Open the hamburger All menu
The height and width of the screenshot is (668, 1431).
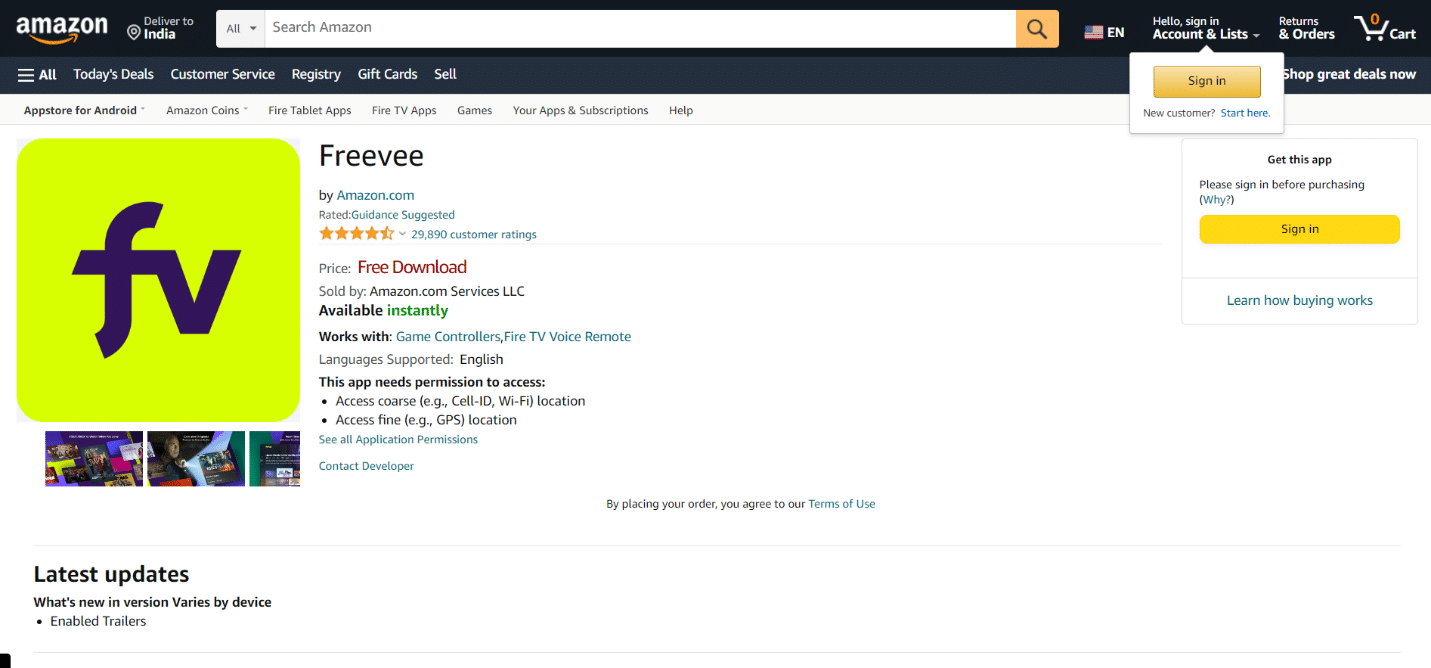point(37,74)
